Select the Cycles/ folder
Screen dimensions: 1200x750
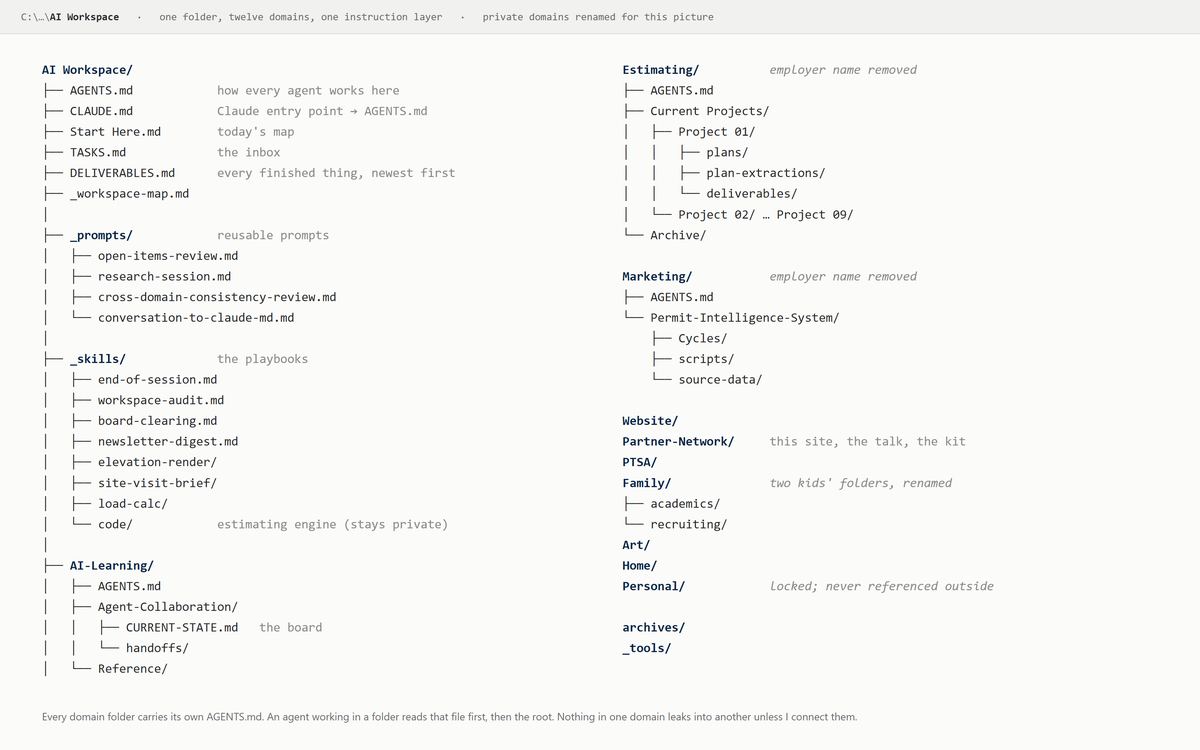(x=703, y=339)
